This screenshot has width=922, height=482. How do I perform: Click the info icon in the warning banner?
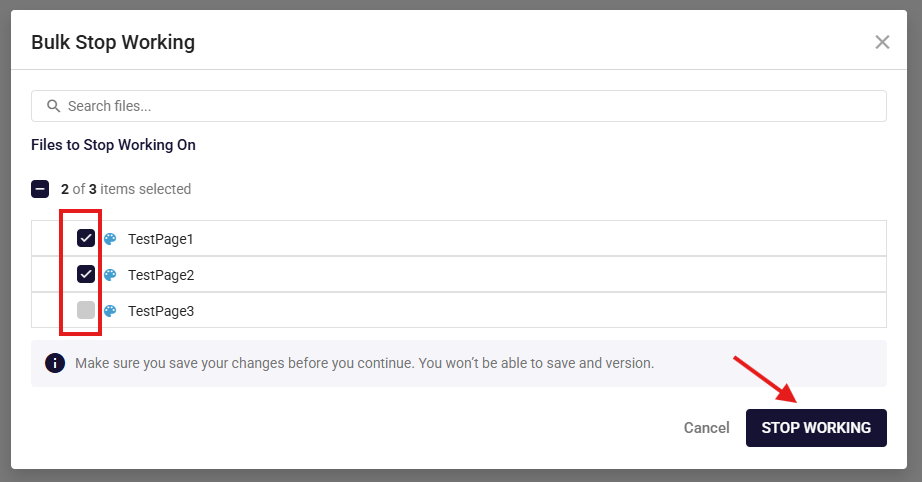pos(55,363)
